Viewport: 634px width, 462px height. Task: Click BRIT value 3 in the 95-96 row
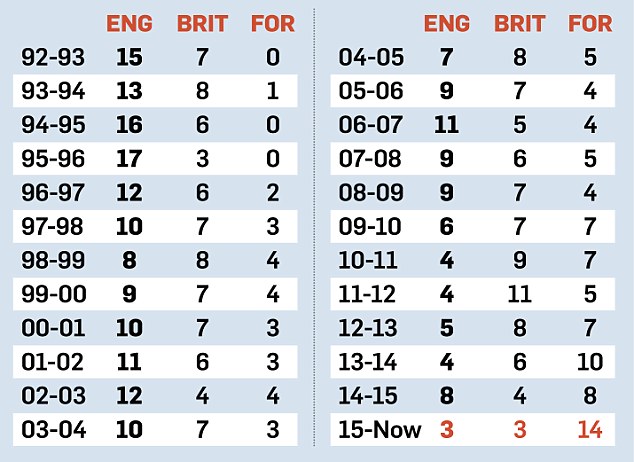[x=203, y=167]
